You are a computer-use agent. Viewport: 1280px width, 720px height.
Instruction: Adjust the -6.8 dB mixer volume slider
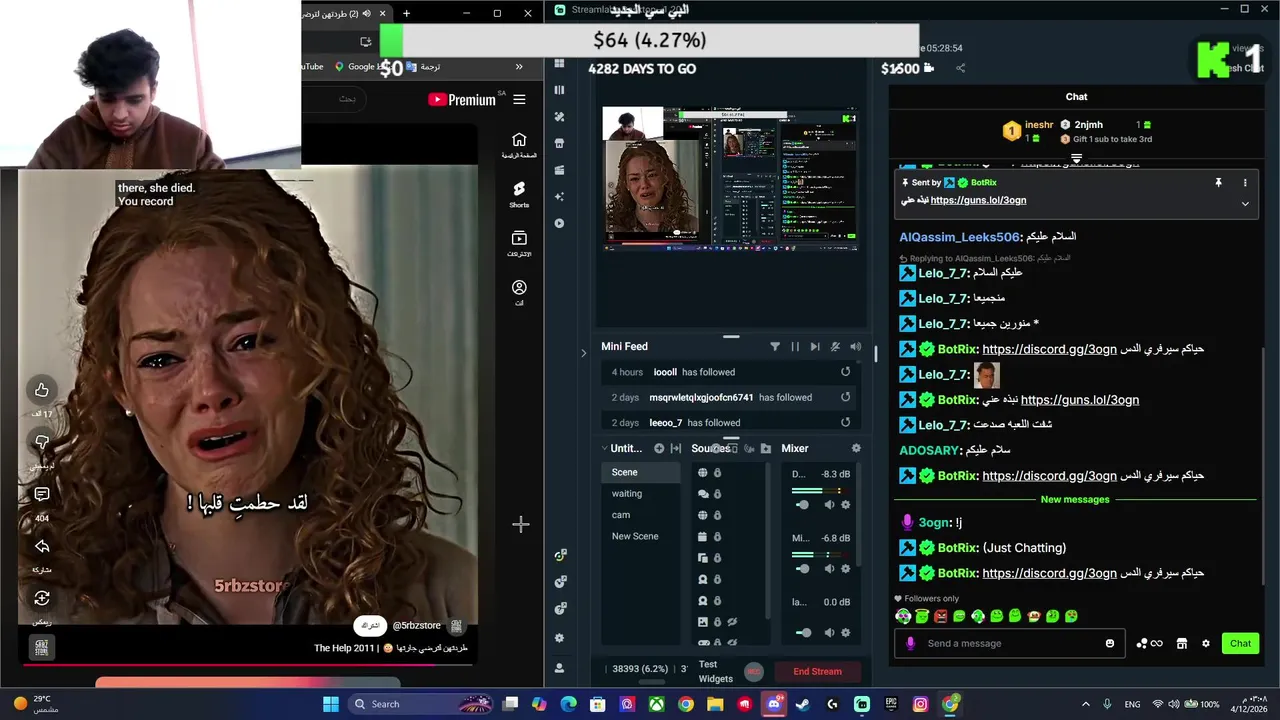[803, 569]
